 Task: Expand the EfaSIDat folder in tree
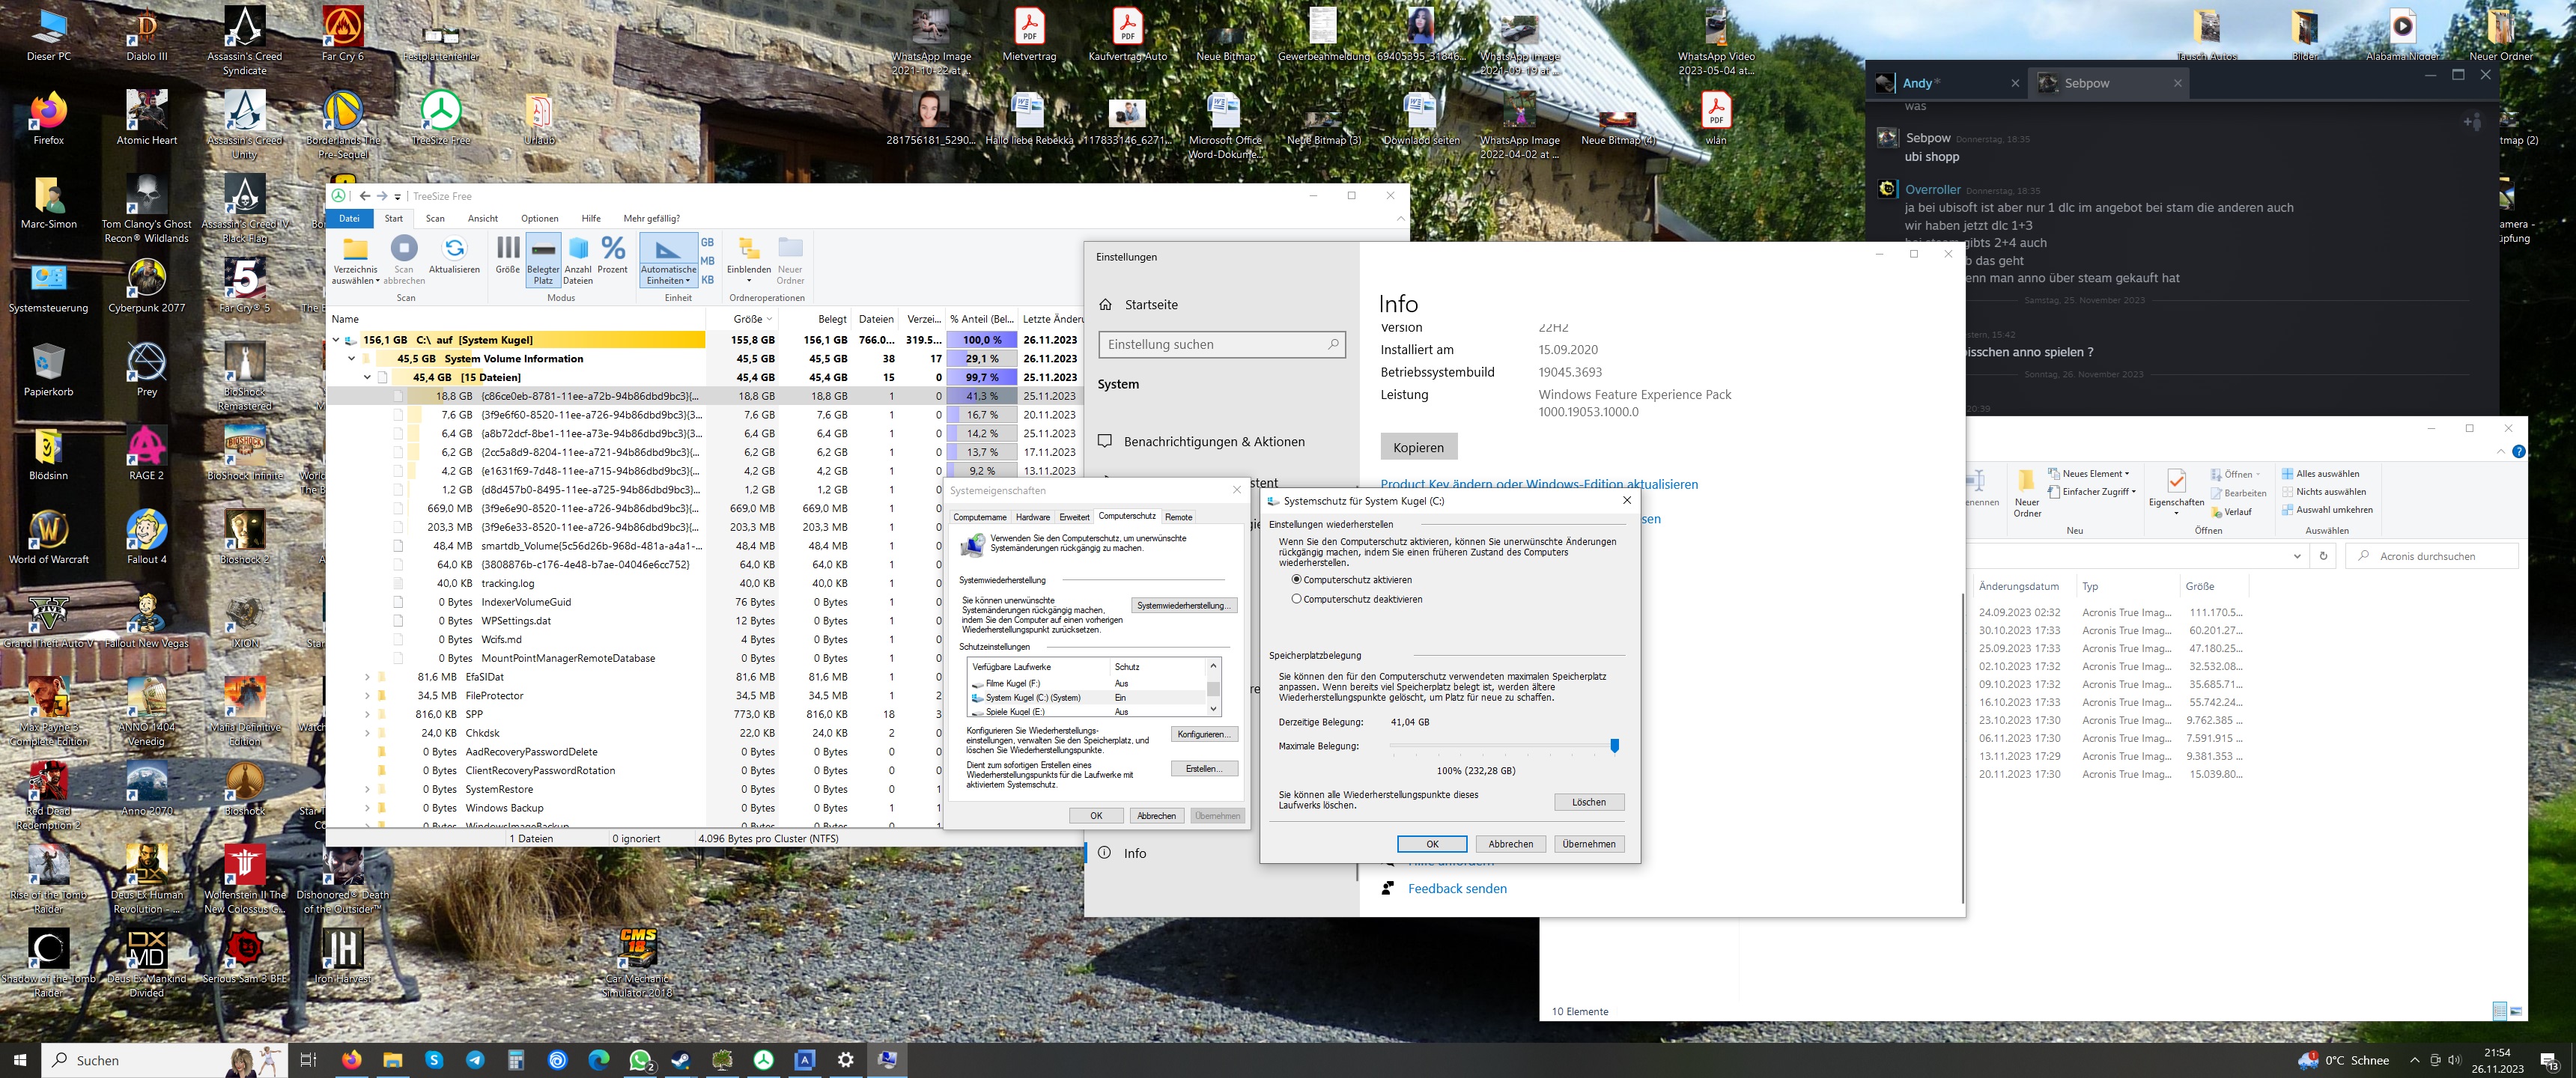click(367, 677)
